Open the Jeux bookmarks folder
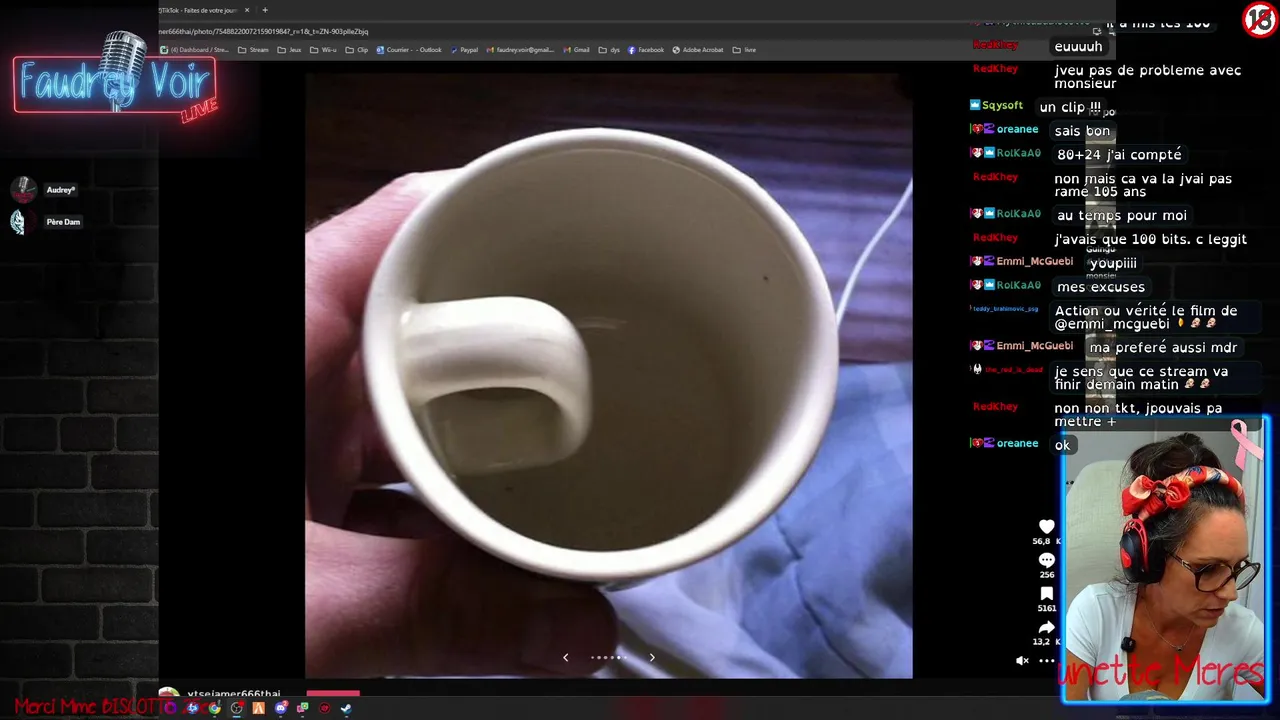 [x=289, y=50]
